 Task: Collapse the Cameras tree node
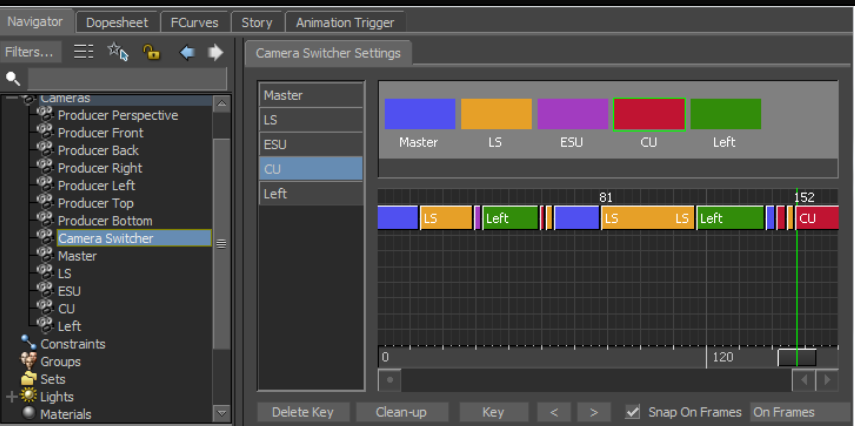(x=11, y=99)
